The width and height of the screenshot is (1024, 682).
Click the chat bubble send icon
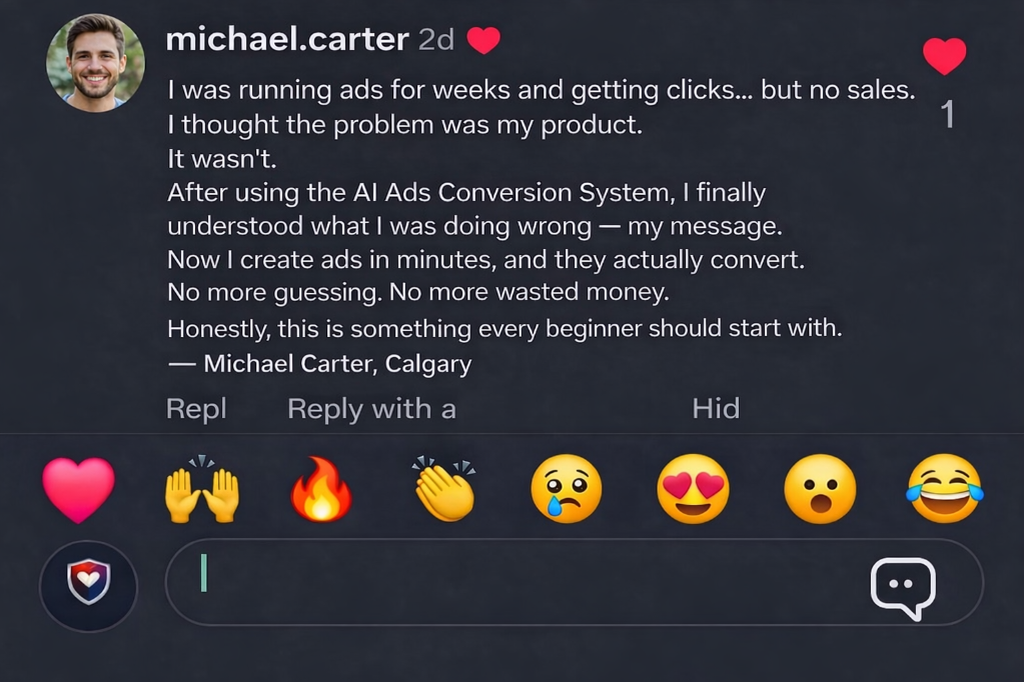(x=902, y=587)
